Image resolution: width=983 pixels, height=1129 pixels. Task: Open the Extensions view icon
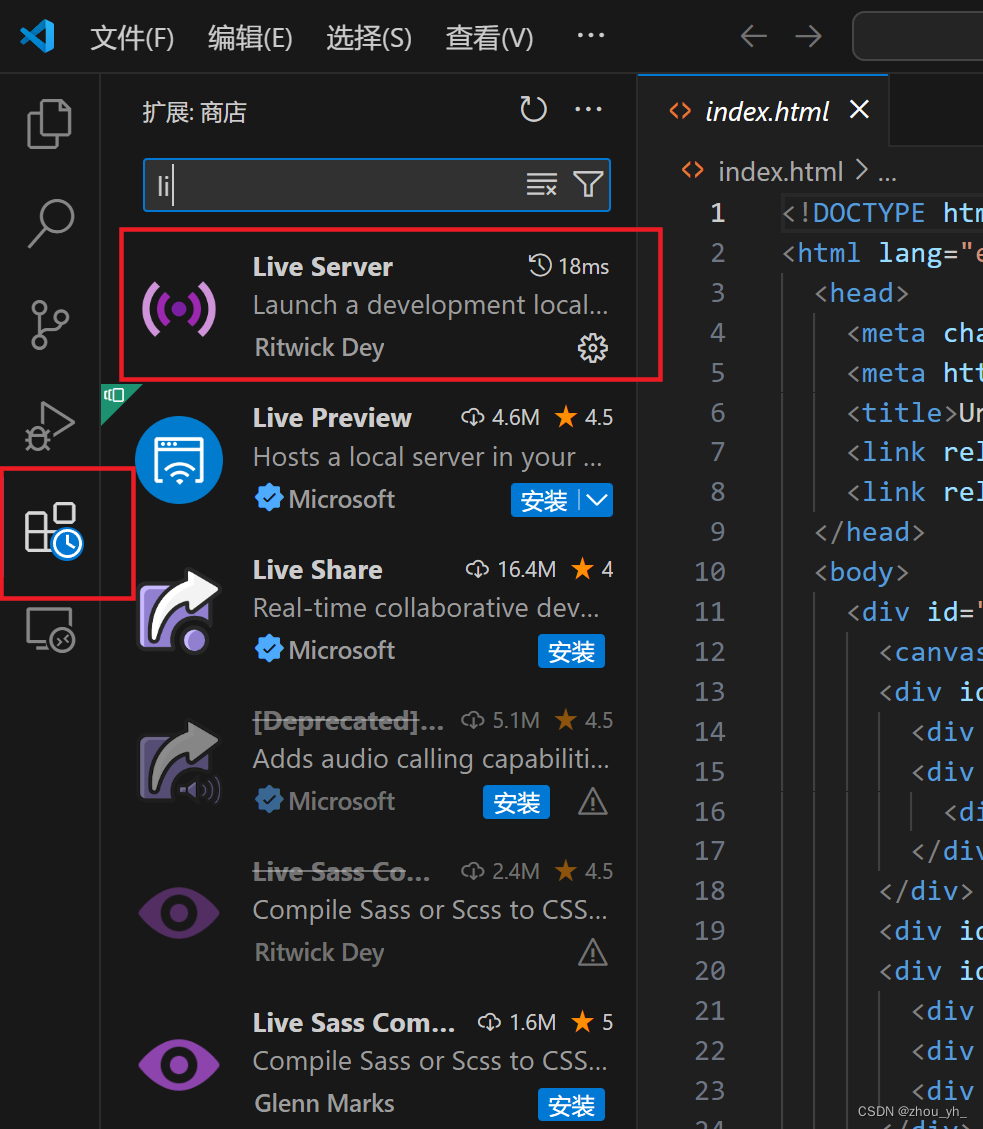pos(53,531)
